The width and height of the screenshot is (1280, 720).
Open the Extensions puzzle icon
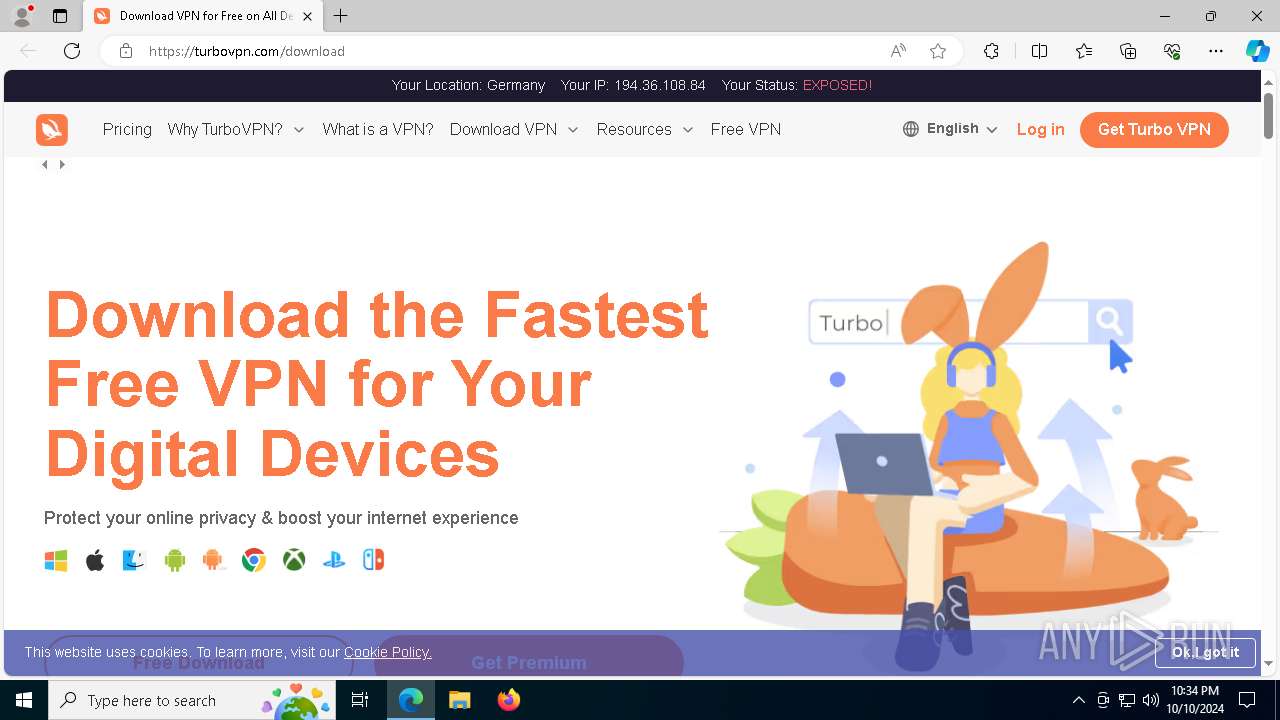tap(991, 51)
